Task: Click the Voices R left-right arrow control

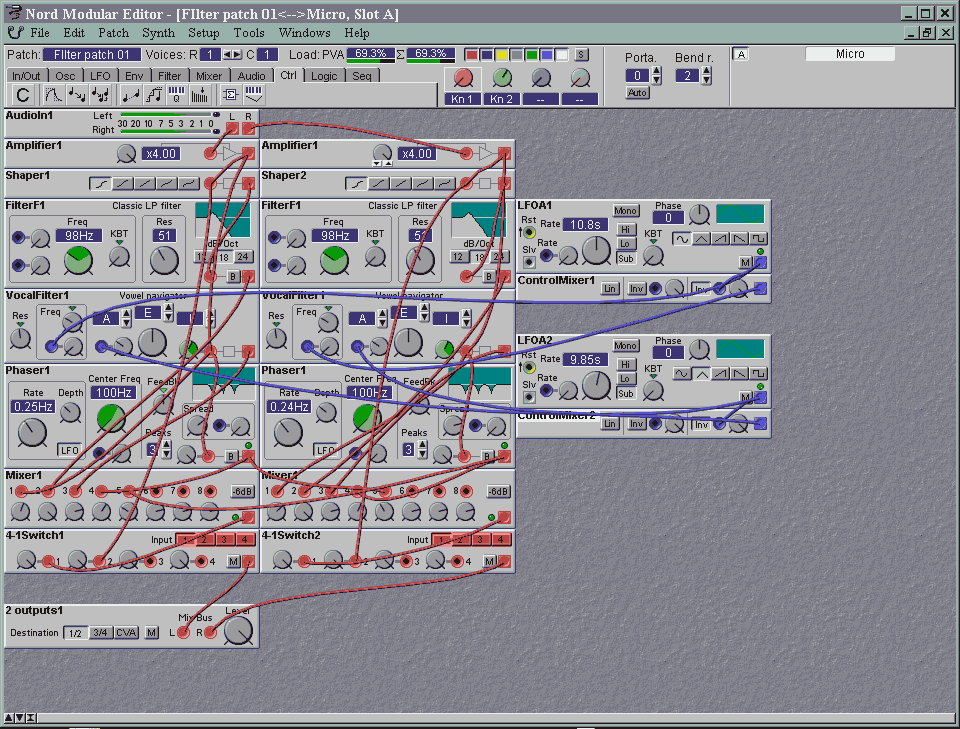Action: pyautogui.click(x=232, y=54)
